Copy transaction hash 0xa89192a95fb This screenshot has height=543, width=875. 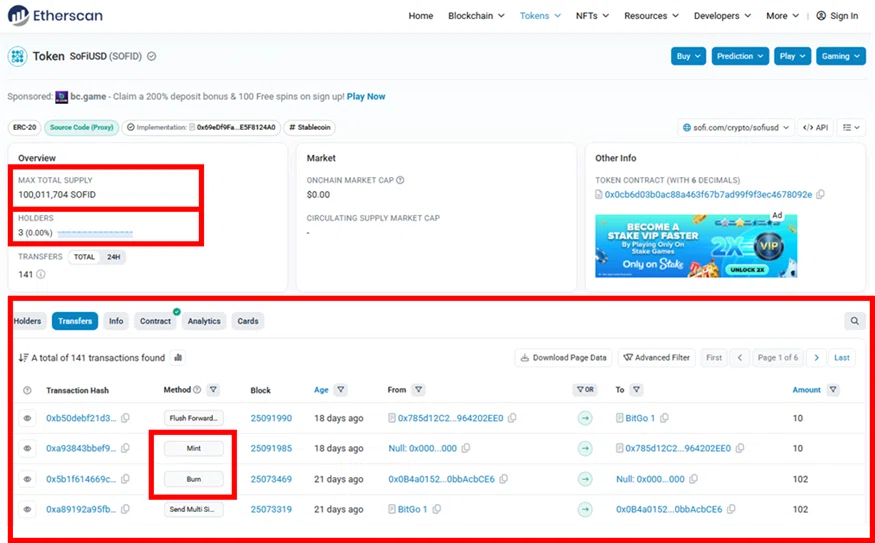pyautogui.click(x=126, y=509)
